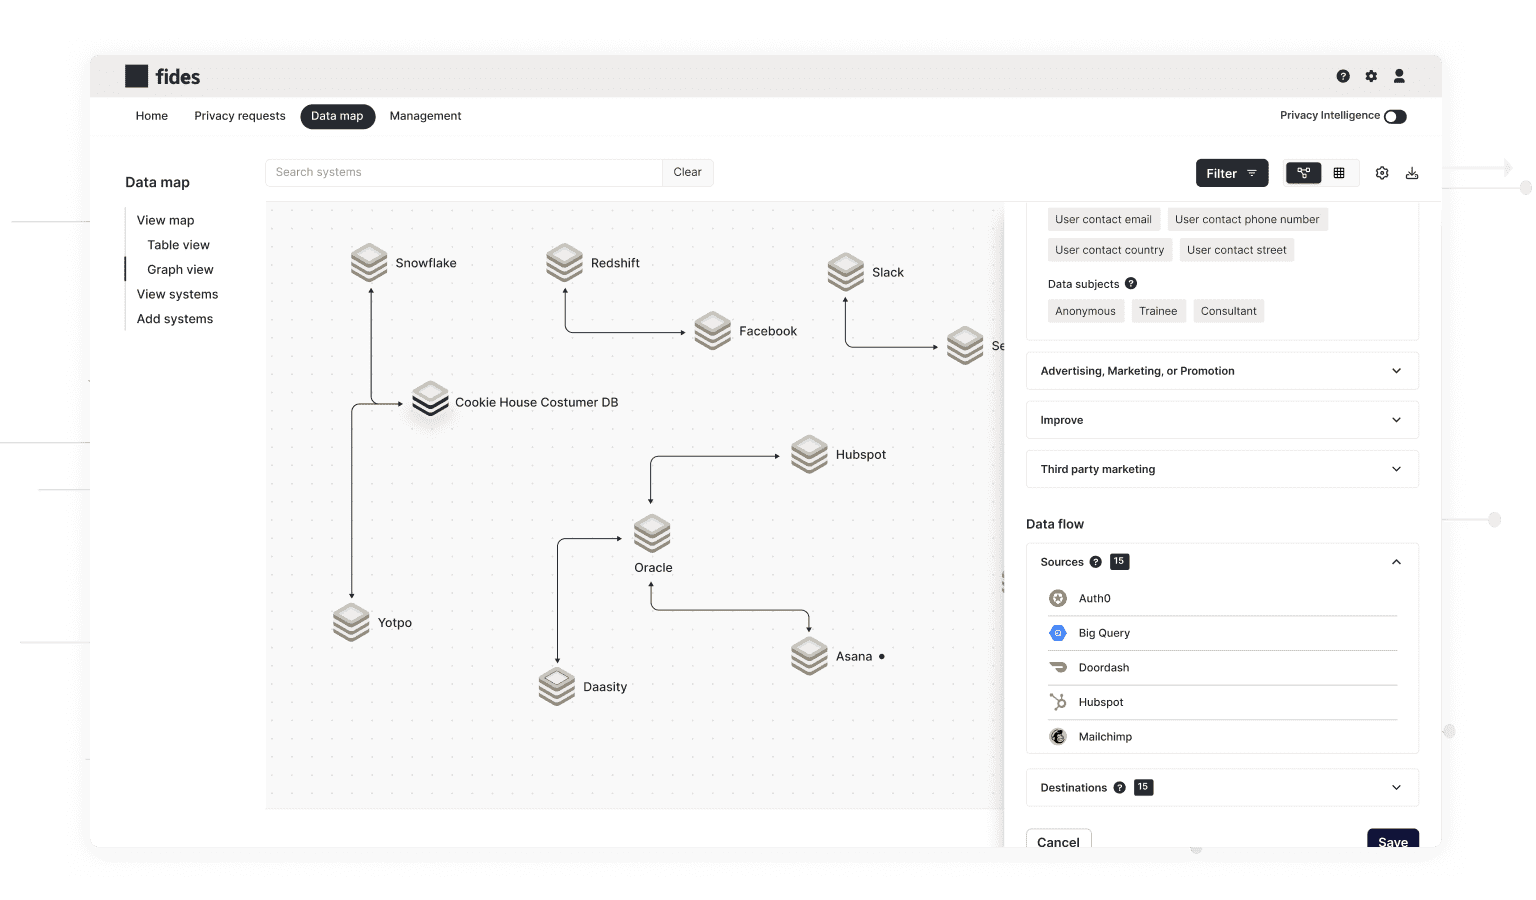Expand the Improve section
Image resolution: width=1536 pixels, height=900 pixels.
click(1222, 420)
